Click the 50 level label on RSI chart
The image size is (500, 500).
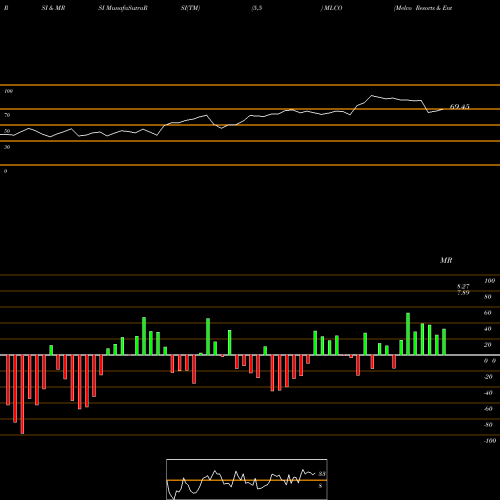coord(7,131)
